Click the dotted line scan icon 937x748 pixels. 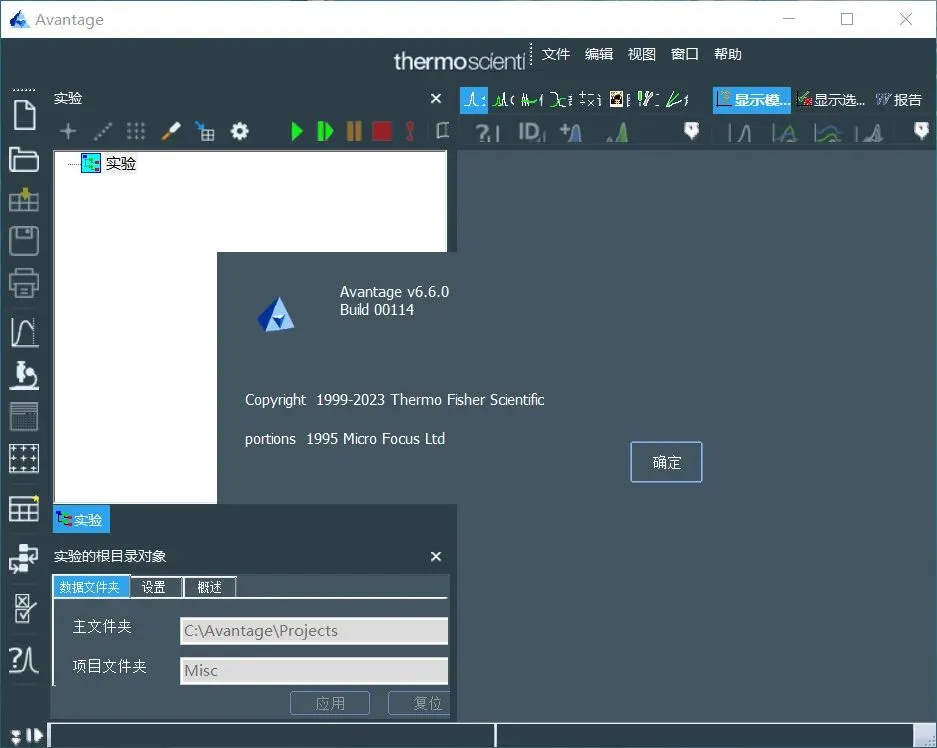(102, 131)
